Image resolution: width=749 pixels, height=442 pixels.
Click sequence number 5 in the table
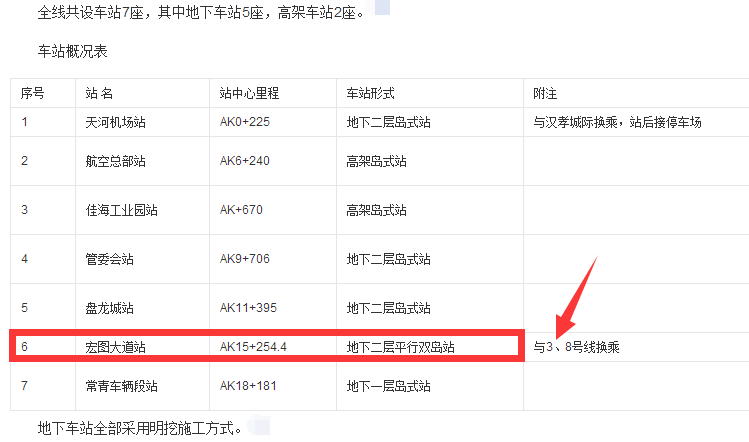(x=24, y=308)
